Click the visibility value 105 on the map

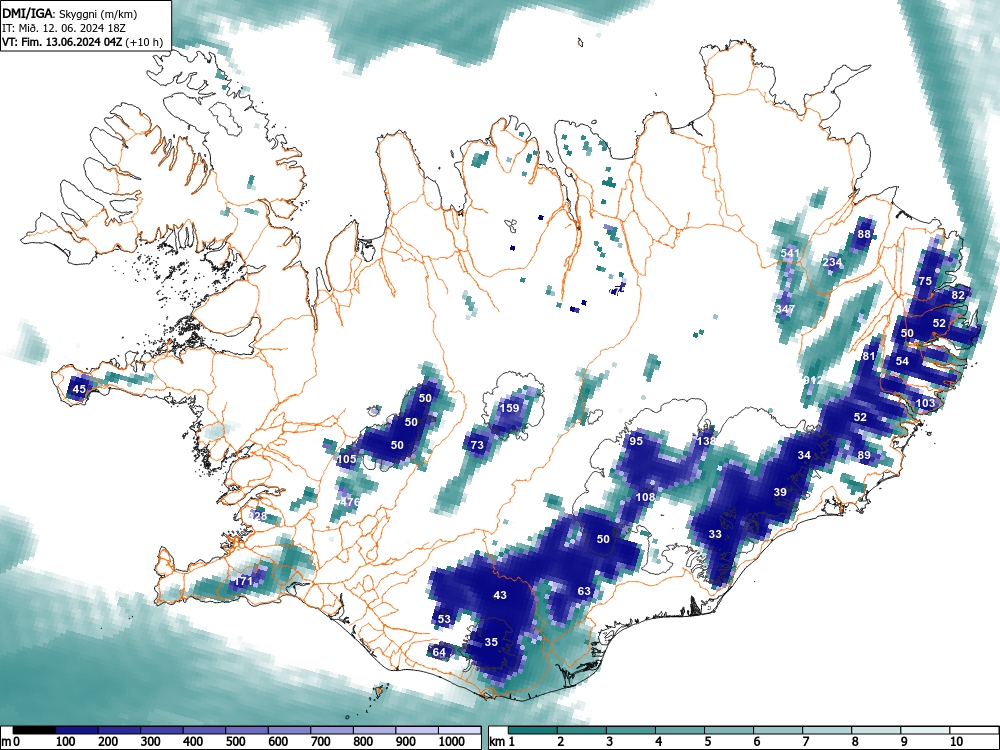pyautogui.click(x=346, y=459)
